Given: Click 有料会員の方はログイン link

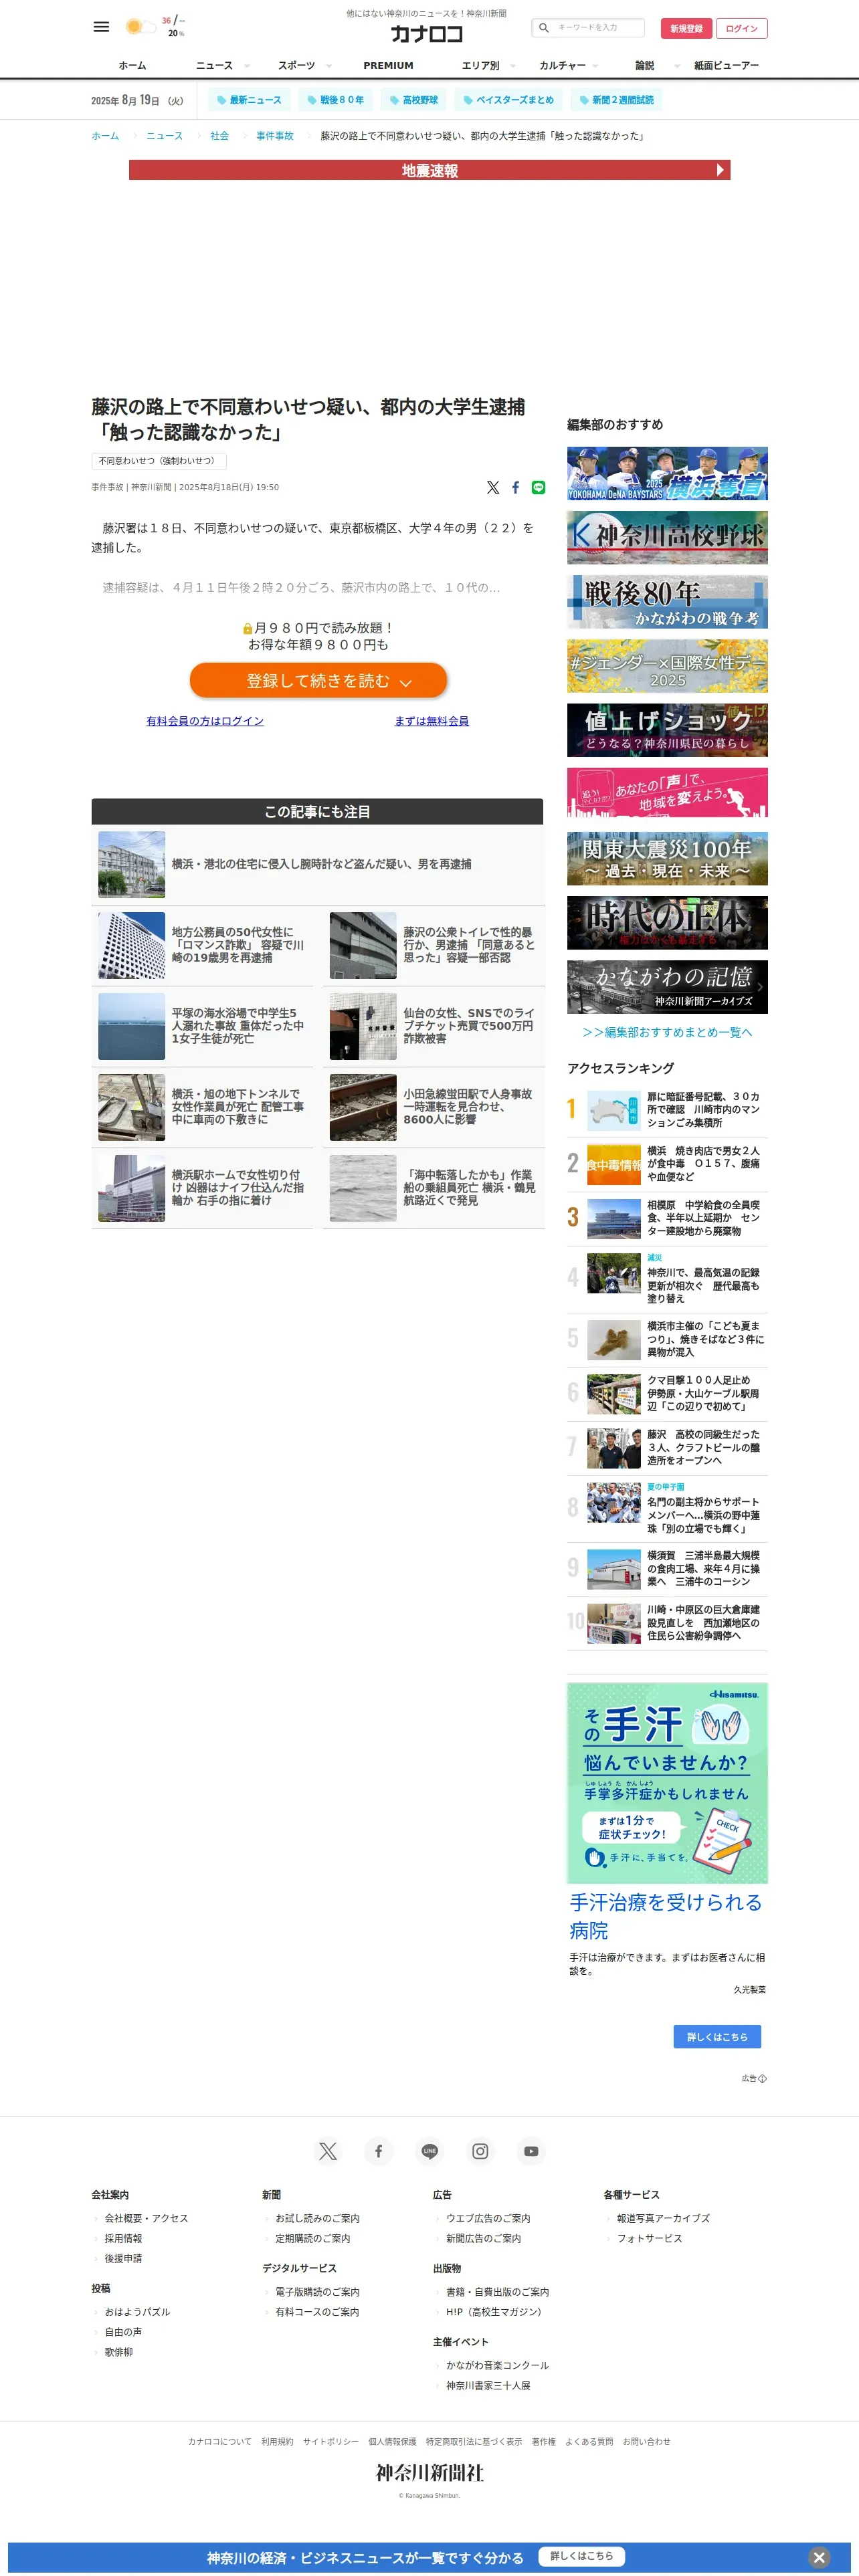Looking at the screenshot, I should (205, 721).
